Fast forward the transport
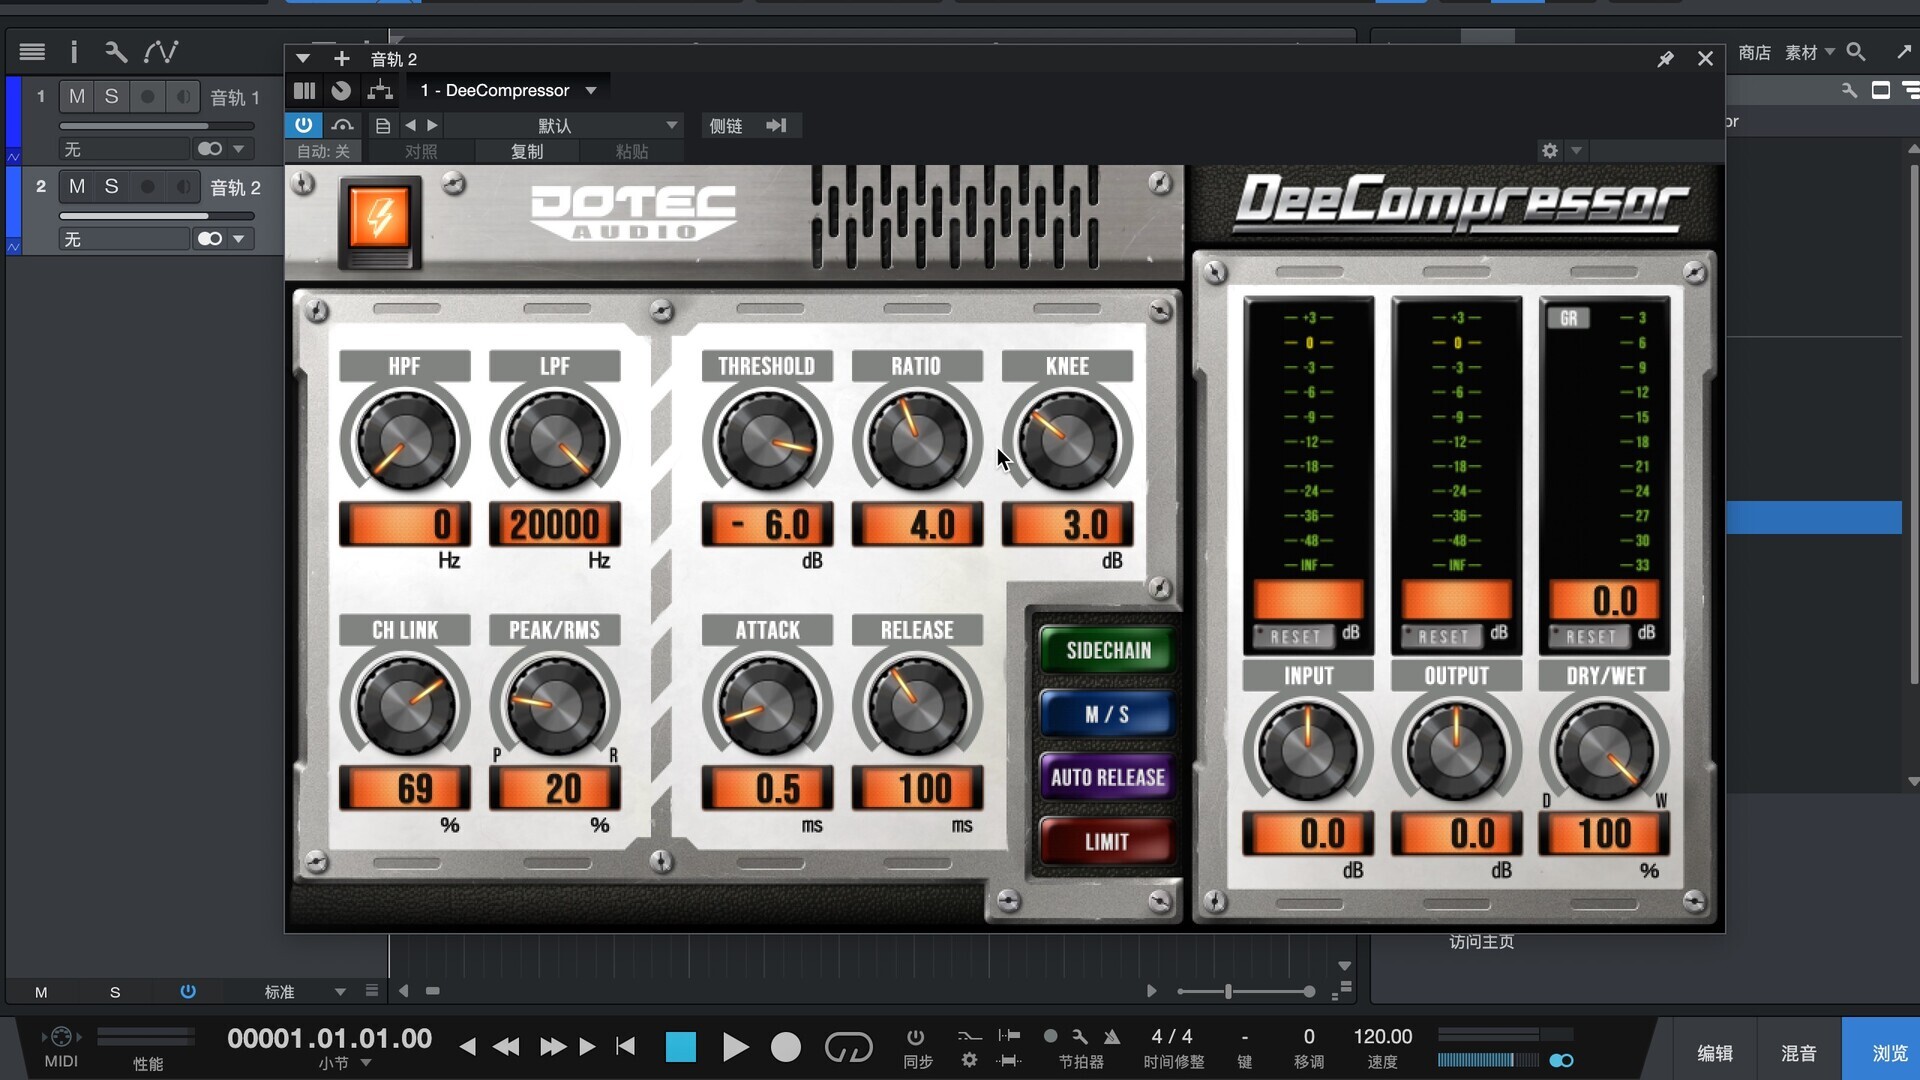This screenshot has height=1080, width=1920. tap(552, 1047)
